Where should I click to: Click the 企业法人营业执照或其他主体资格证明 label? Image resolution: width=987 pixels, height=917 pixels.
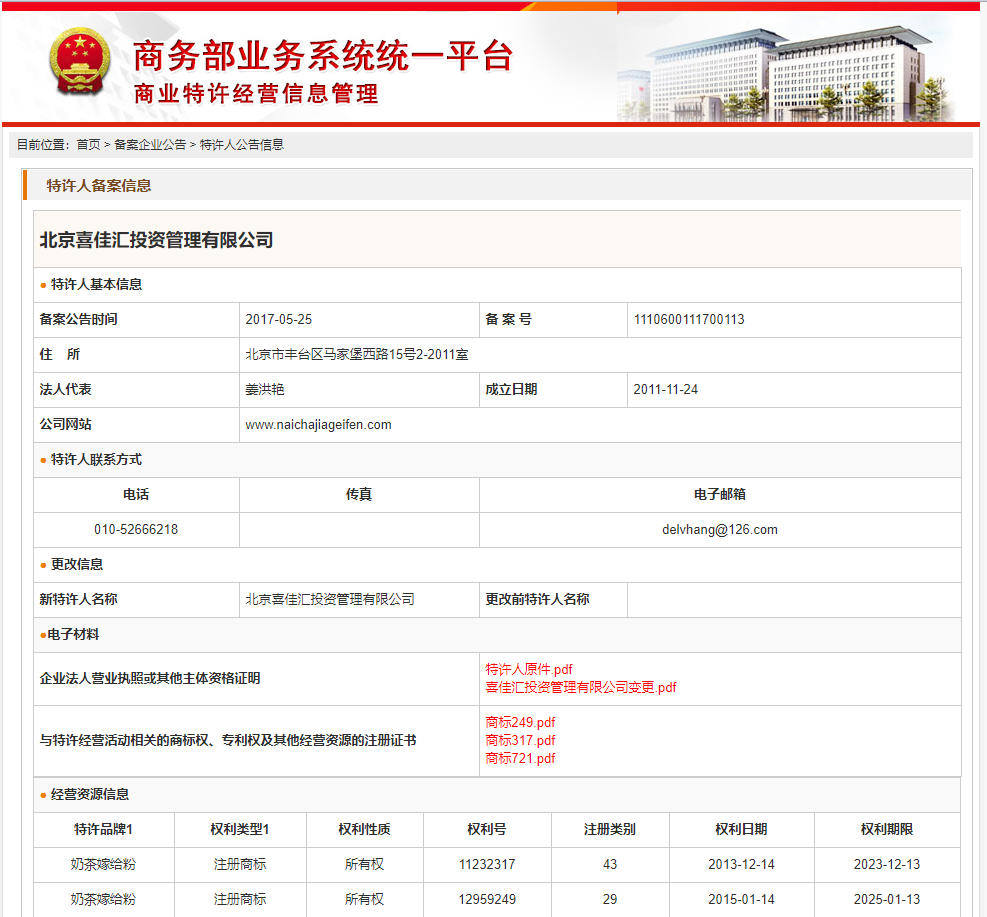pos(150,678)
